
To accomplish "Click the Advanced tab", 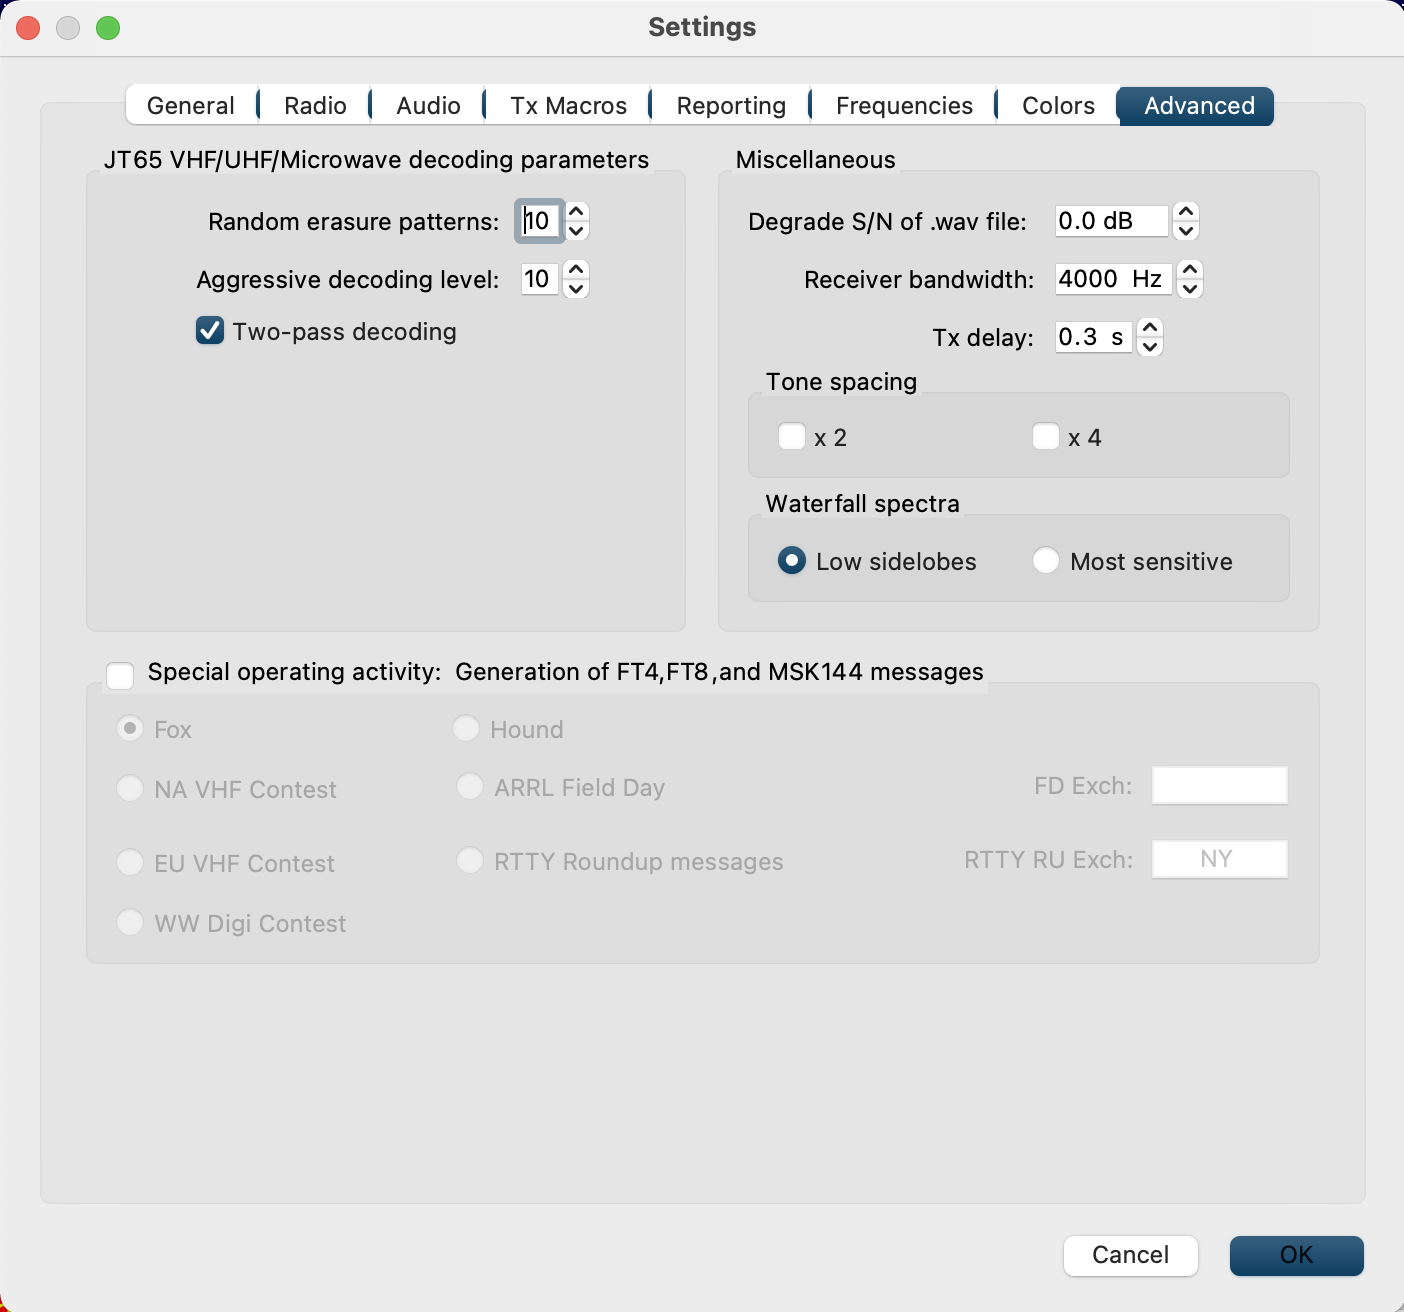I will 1198,106.
